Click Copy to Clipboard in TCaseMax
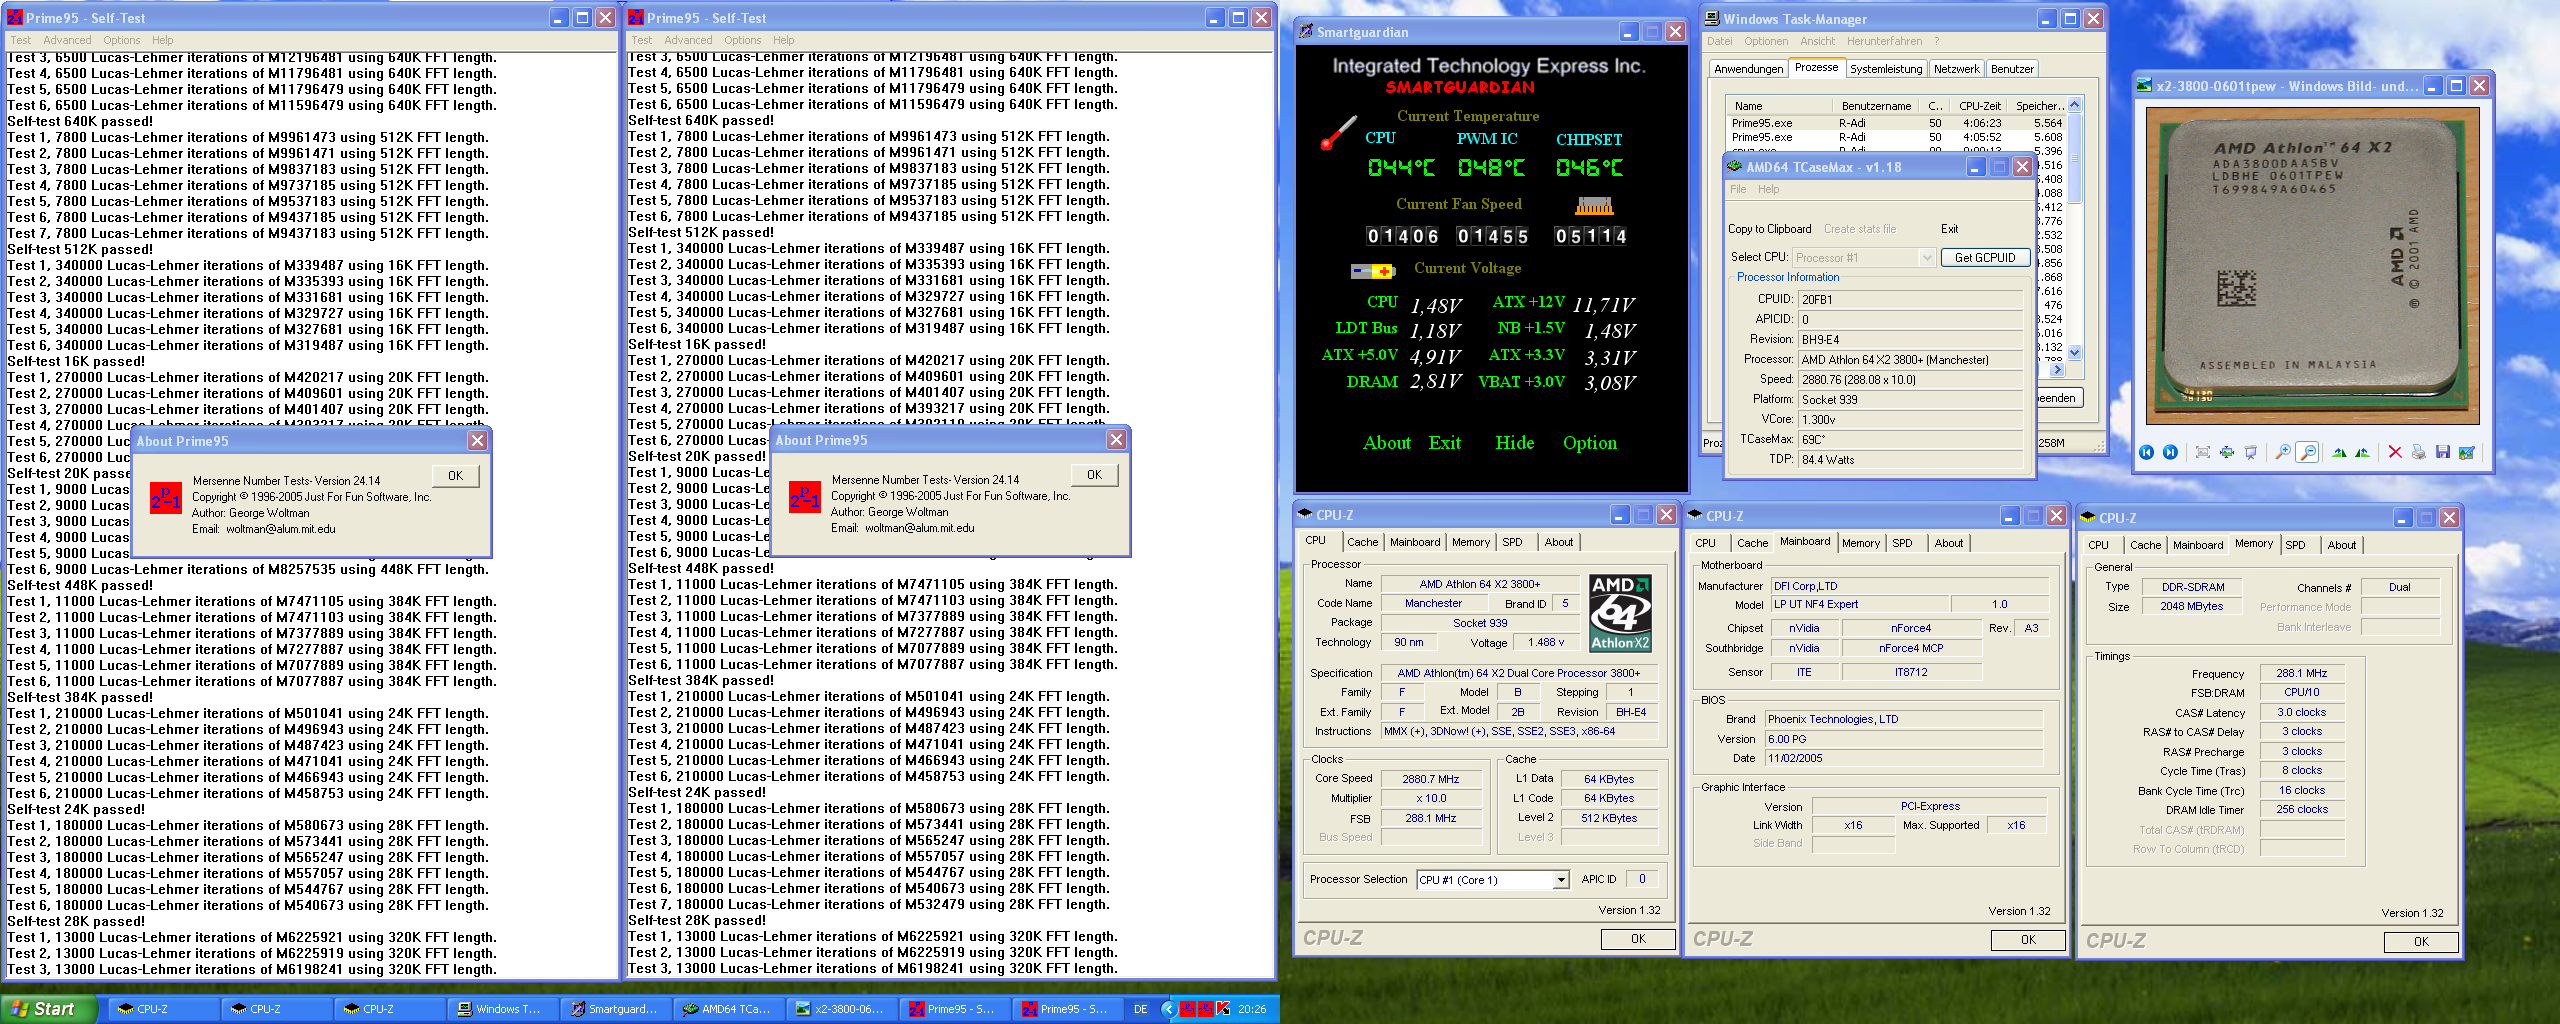Screen dimensions: 2560x1024 coord(1770,229)
